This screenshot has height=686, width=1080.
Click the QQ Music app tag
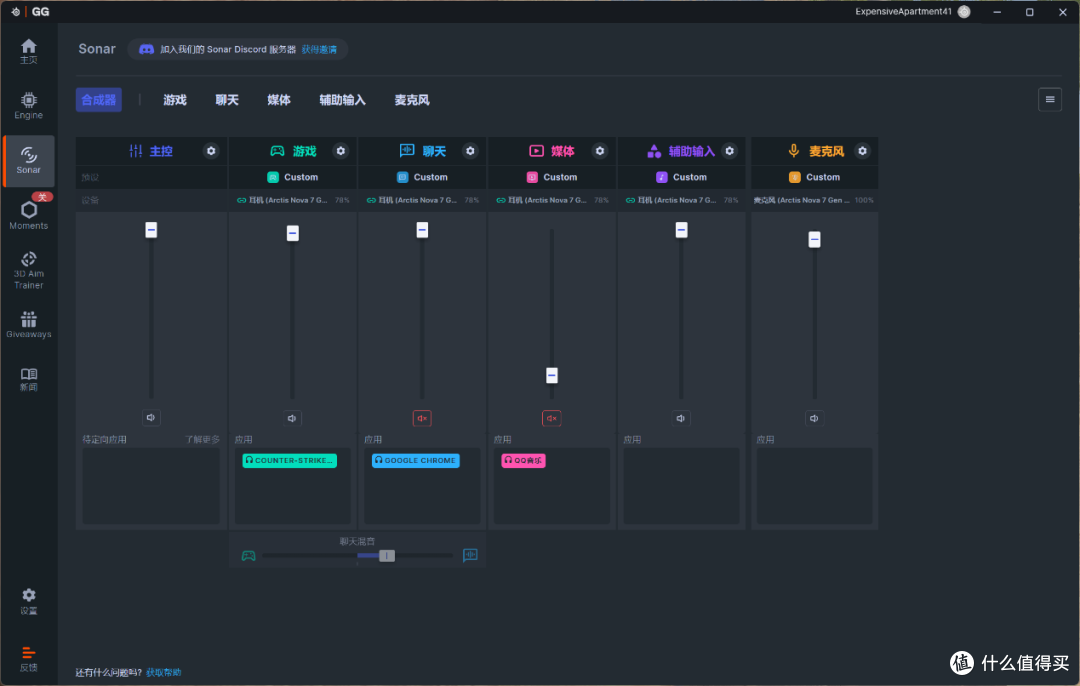(523, 460)
